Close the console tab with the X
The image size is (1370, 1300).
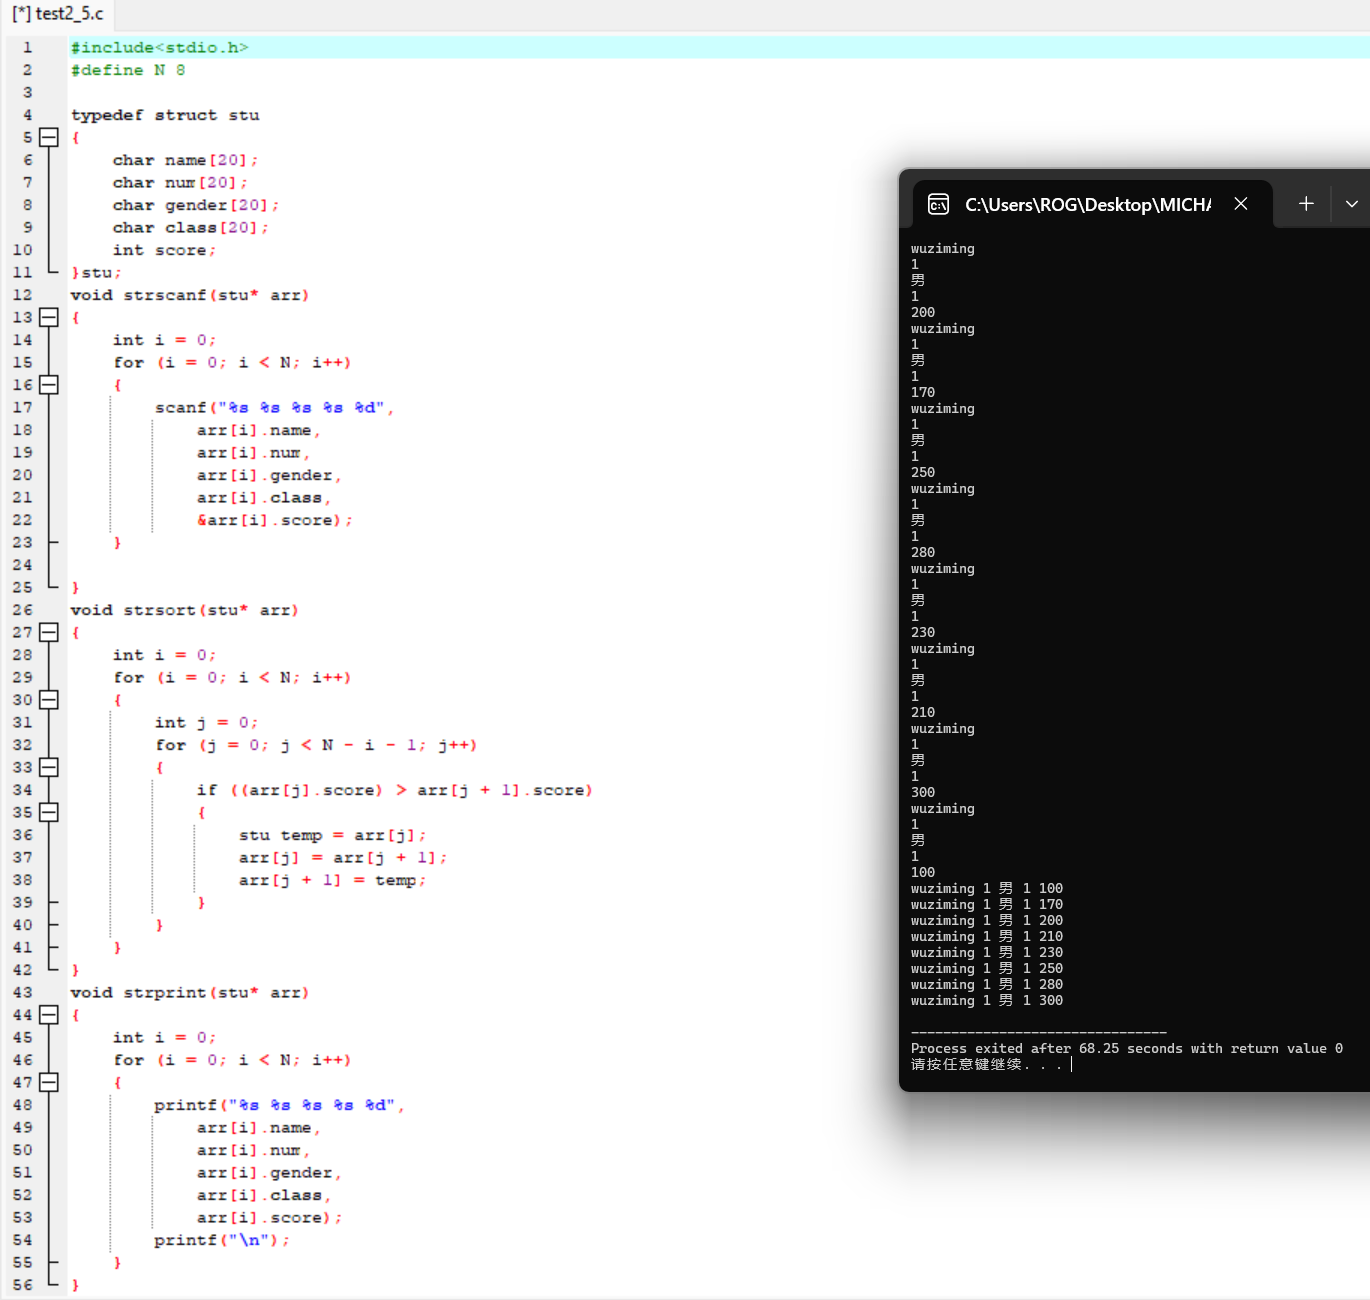(x=1241, y=204)
